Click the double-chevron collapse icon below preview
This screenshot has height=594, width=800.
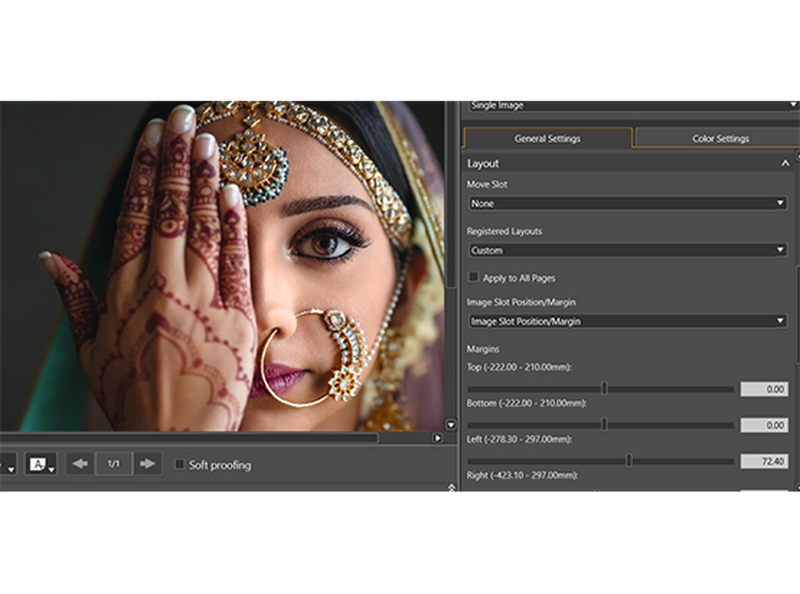(451, 488)
